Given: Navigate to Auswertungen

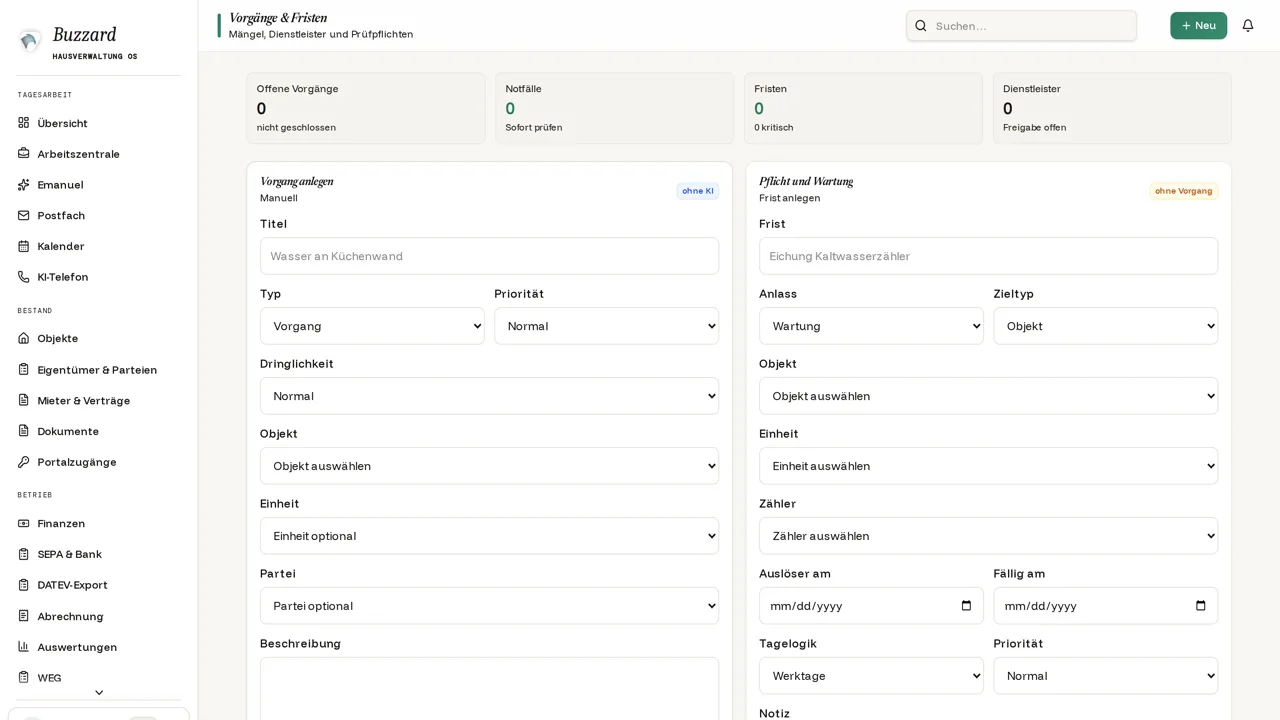Looking at the screenshot, I should [98, 647].
